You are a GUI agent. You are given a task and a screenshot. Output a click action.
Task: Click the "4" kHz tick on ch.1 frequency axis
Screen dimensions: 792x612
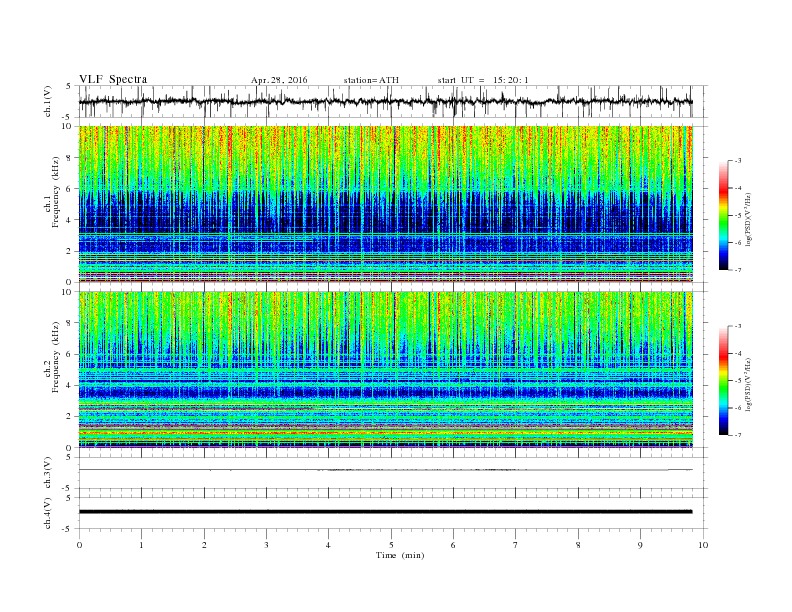(70, 220)
